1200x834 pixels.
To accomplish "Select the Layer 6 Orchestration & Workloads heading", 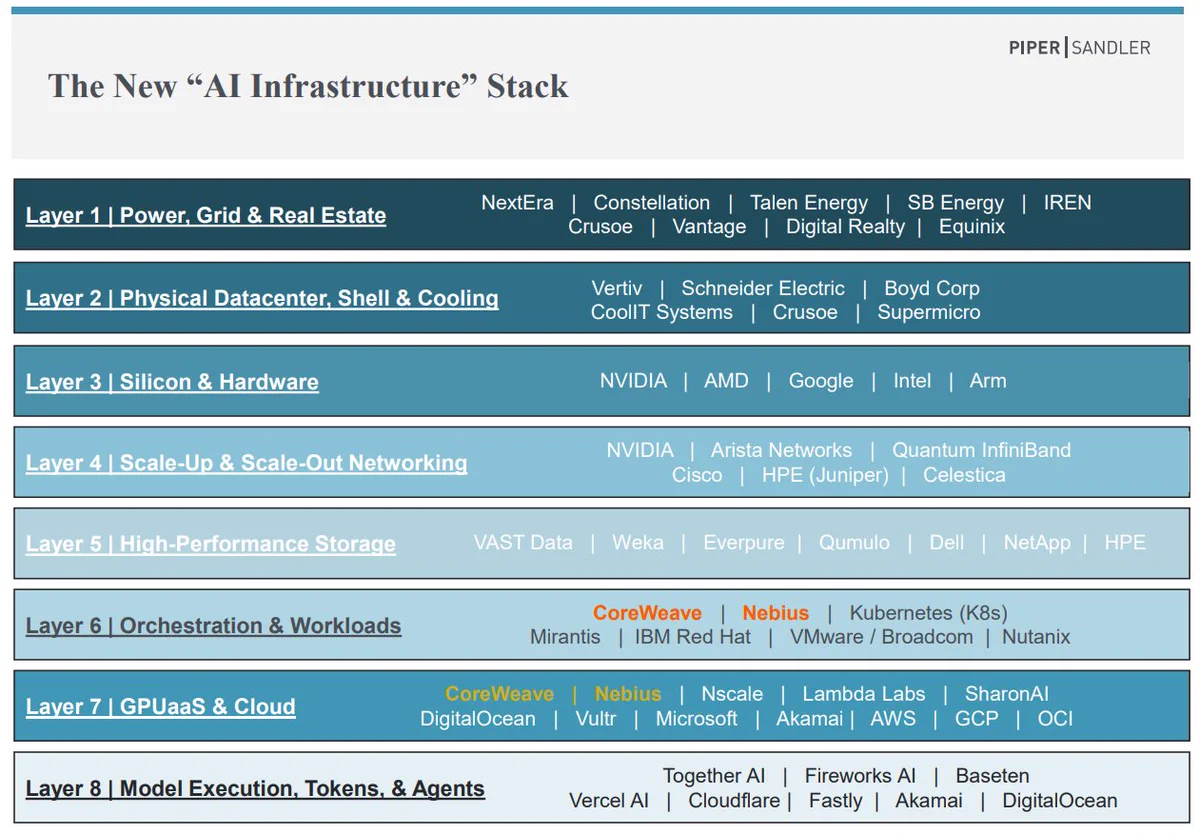I will pos(213,626).
